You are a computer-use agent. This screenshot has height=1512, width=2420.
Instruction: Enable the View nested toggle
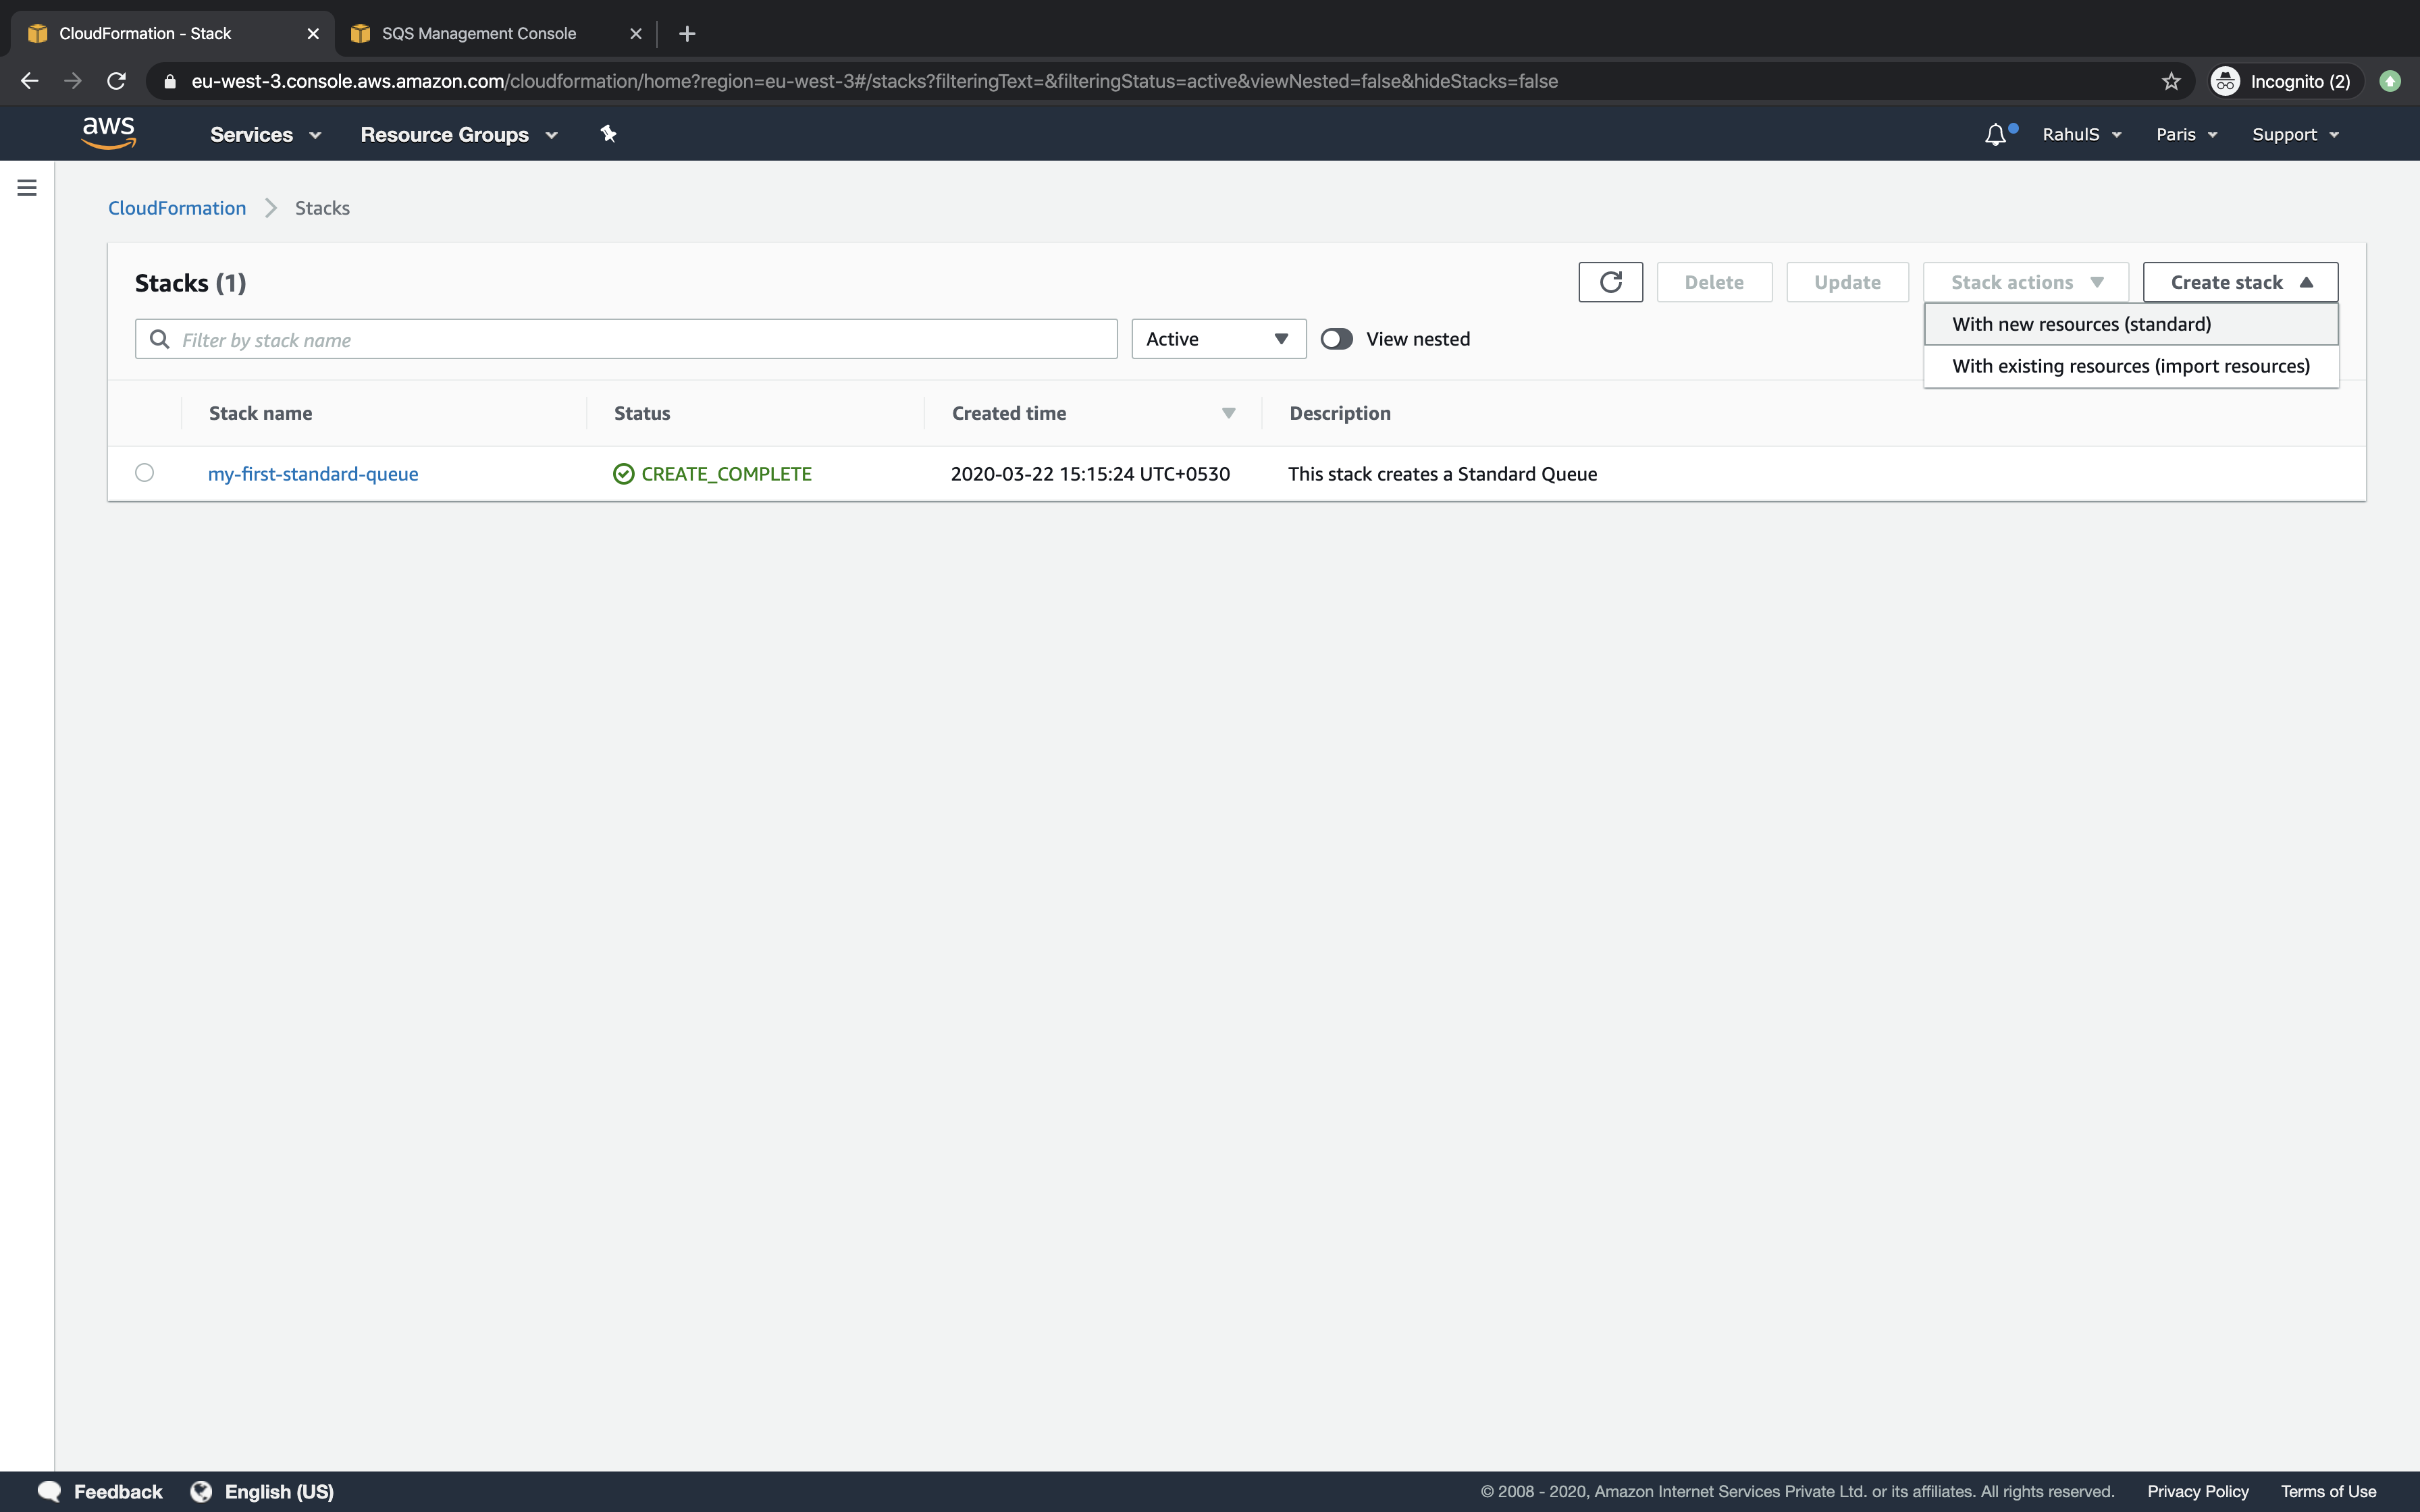[1336, 338]
